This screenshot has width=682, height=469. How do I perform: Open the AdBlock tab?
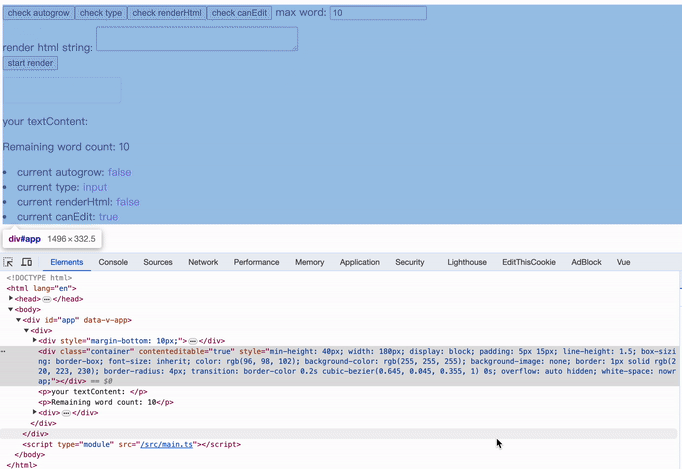click(x=586, y=262)
